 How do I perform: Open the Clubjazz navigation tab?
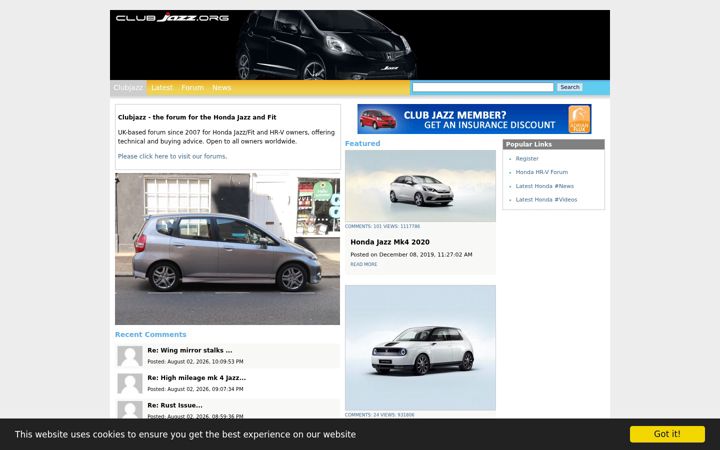128,88
